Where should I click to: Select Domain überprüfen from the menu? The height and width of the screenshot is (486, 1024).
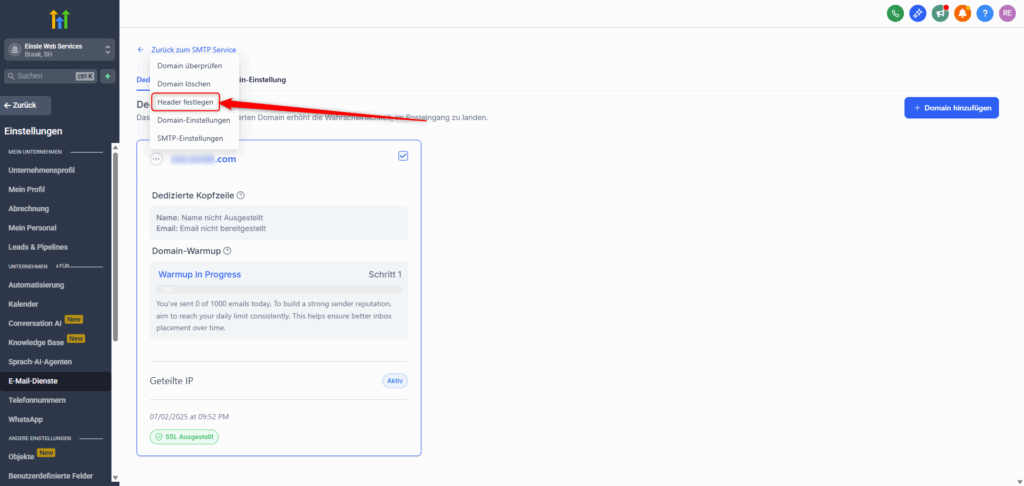pyautogui.click(x=189, y=66)
